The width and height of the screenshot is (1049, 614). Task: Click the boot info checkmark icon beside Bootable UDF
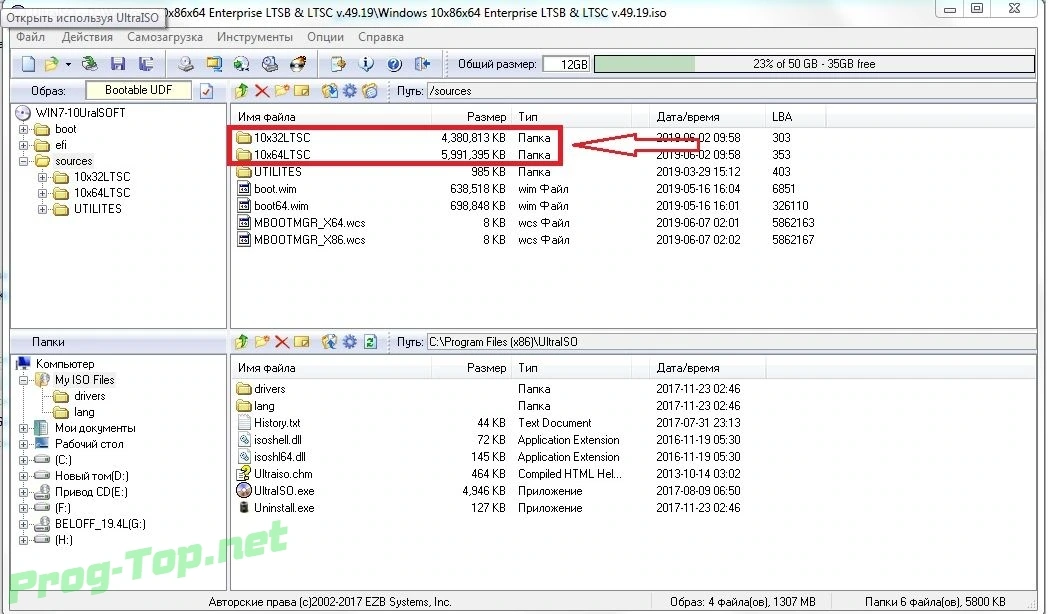point(207,91)
